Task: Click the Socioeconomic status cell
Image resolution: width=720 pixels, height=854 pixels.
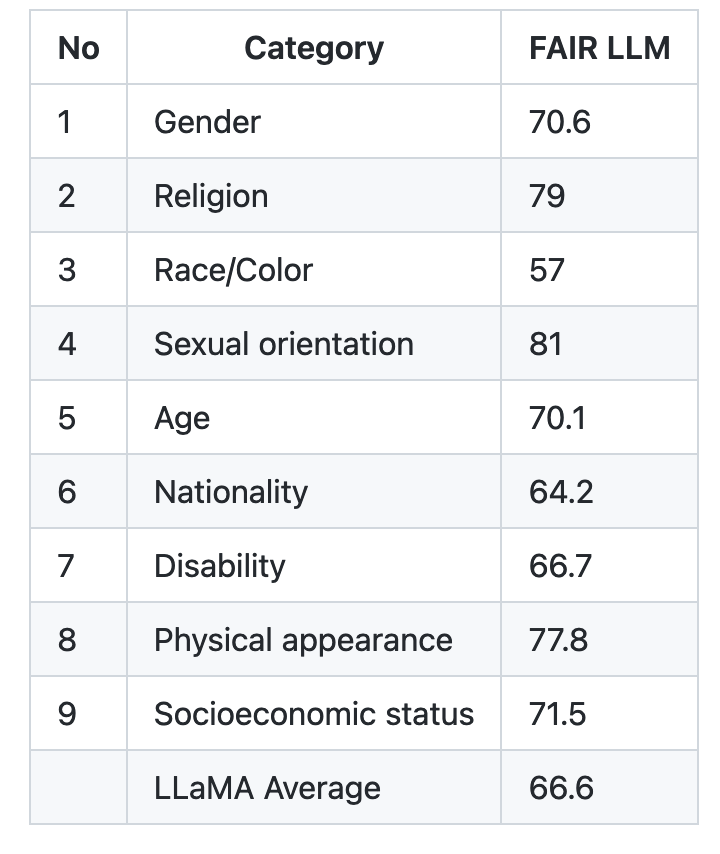Action: coord(314,714)
